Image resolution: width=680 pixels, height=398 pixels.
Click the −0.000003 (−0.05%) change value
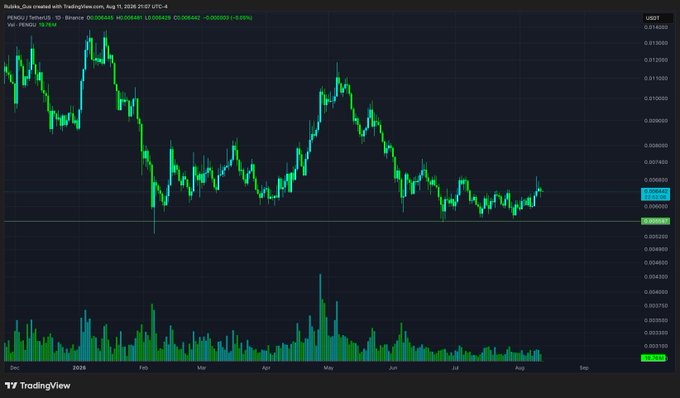coord(228,18)
